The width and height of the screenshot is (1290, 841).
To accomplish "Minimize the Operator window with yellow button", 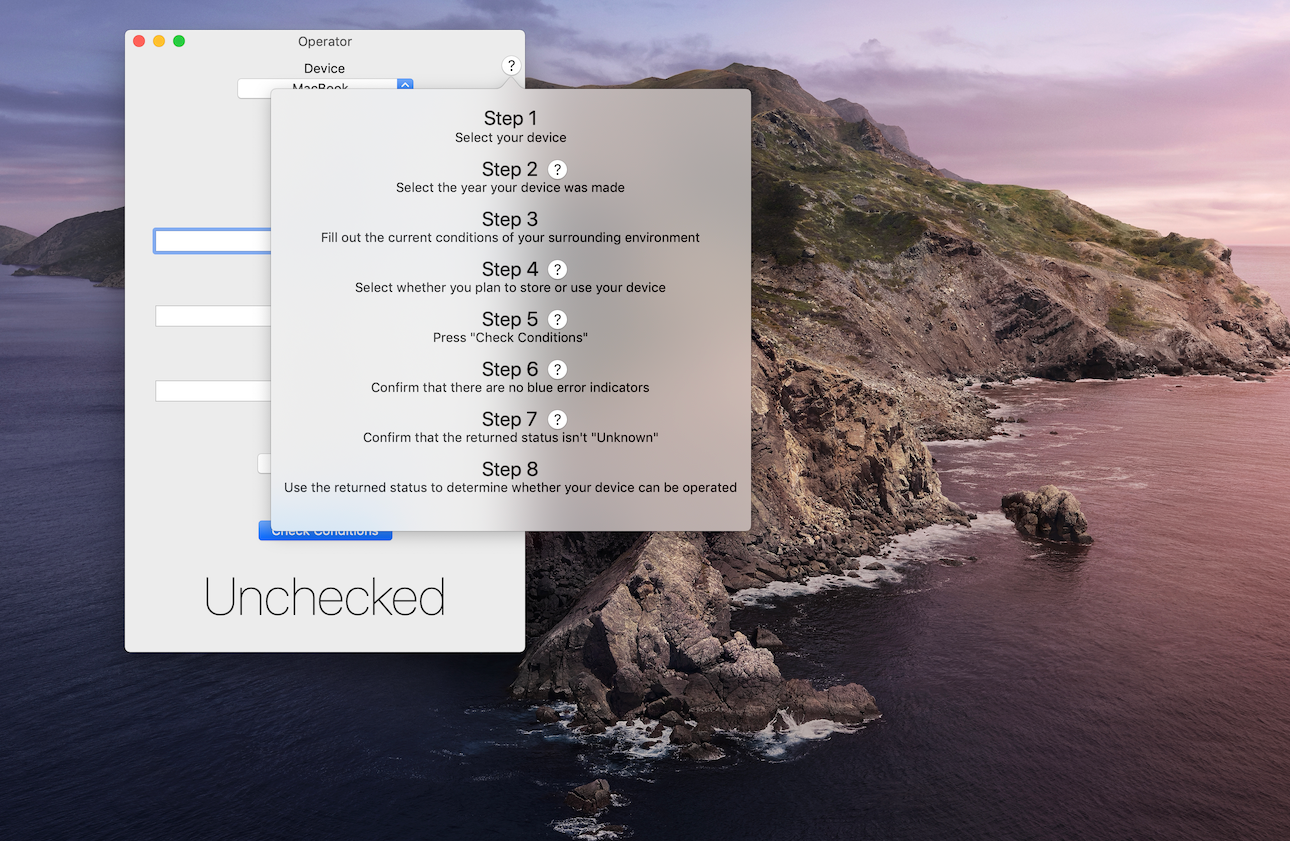I will [x=159, y=41].
